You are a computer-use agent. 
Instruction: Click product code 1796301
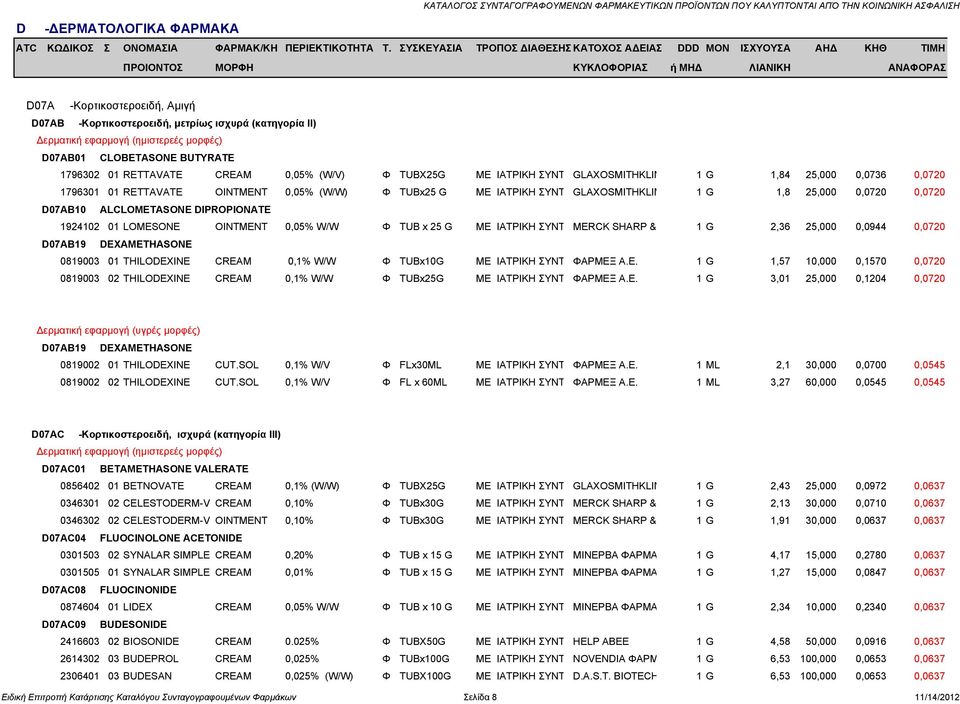[x=80, y=192]
